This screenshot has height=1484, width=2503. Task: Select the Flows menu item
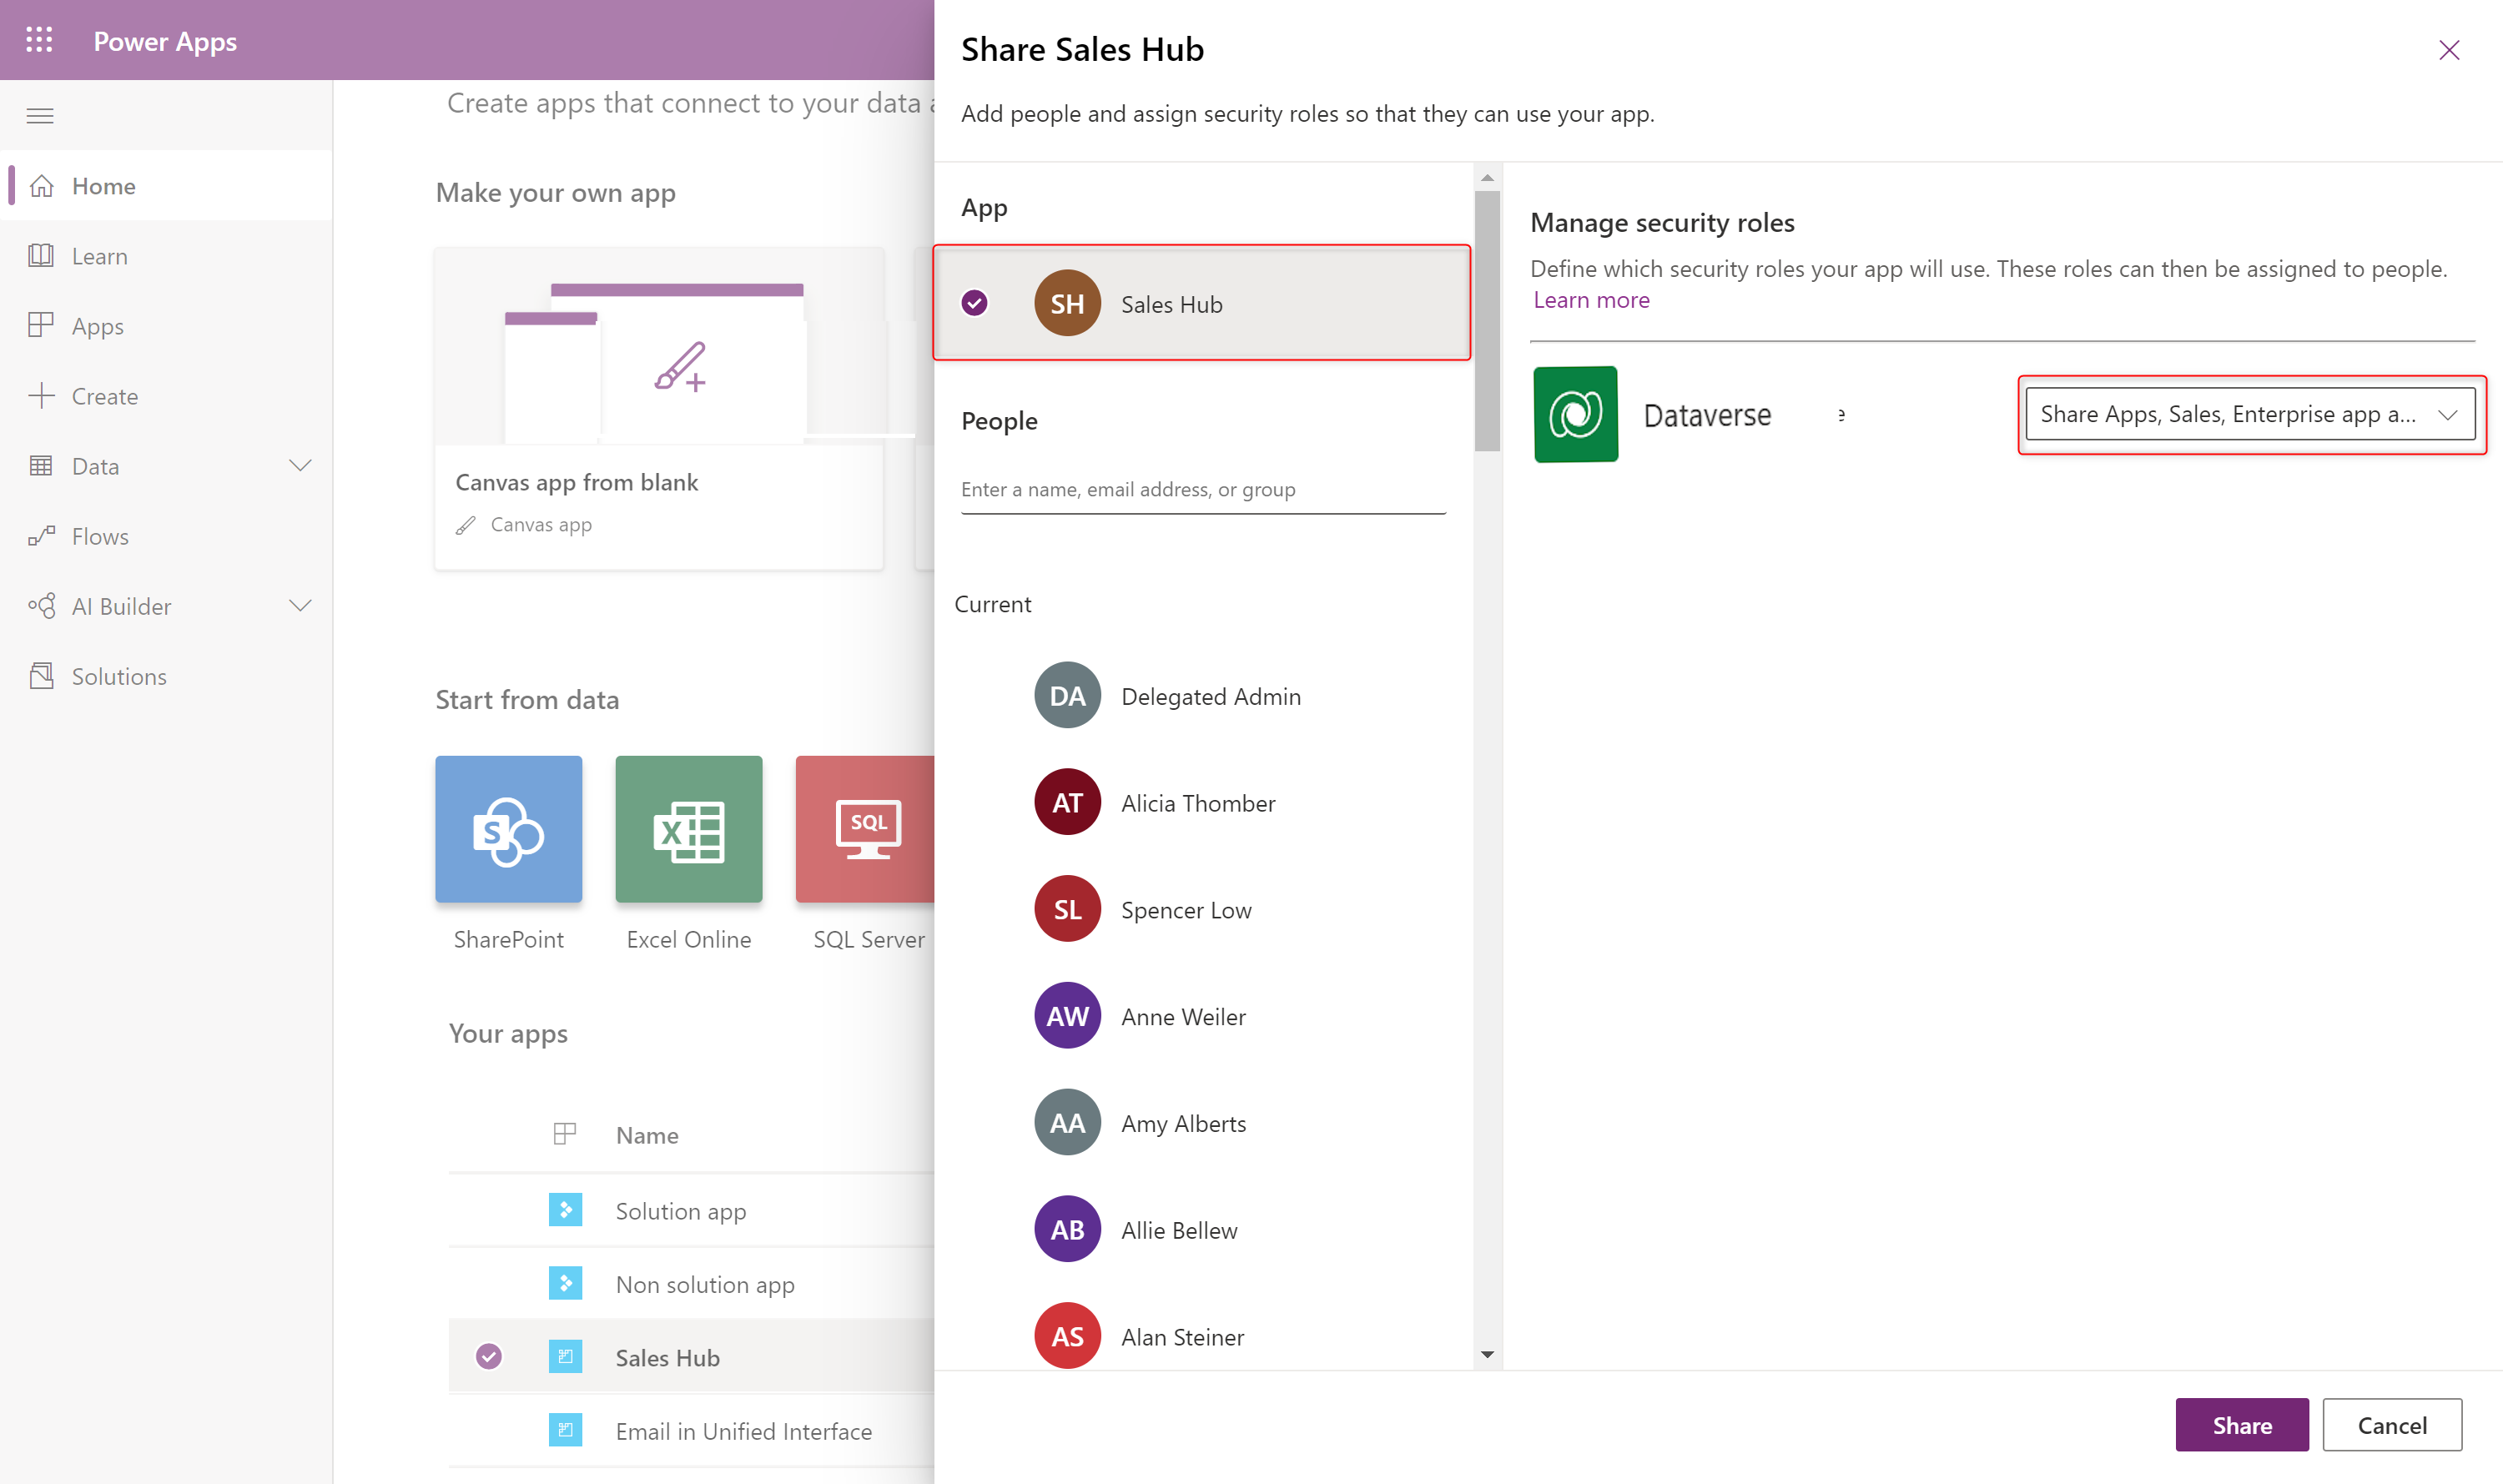click(99, 536)
